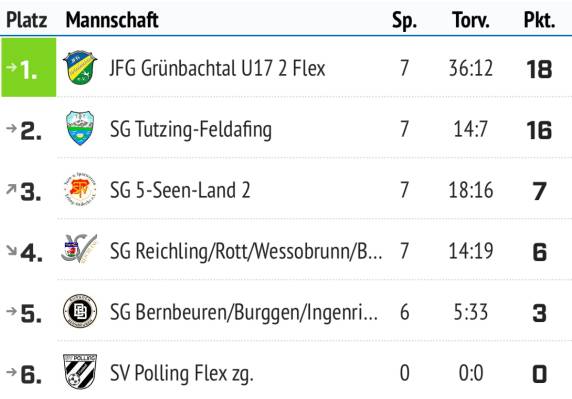This screenshot has width=572, height=399.
Task: Open the SG 5-Seen-Land 2 team link
Action: point(180,190)
